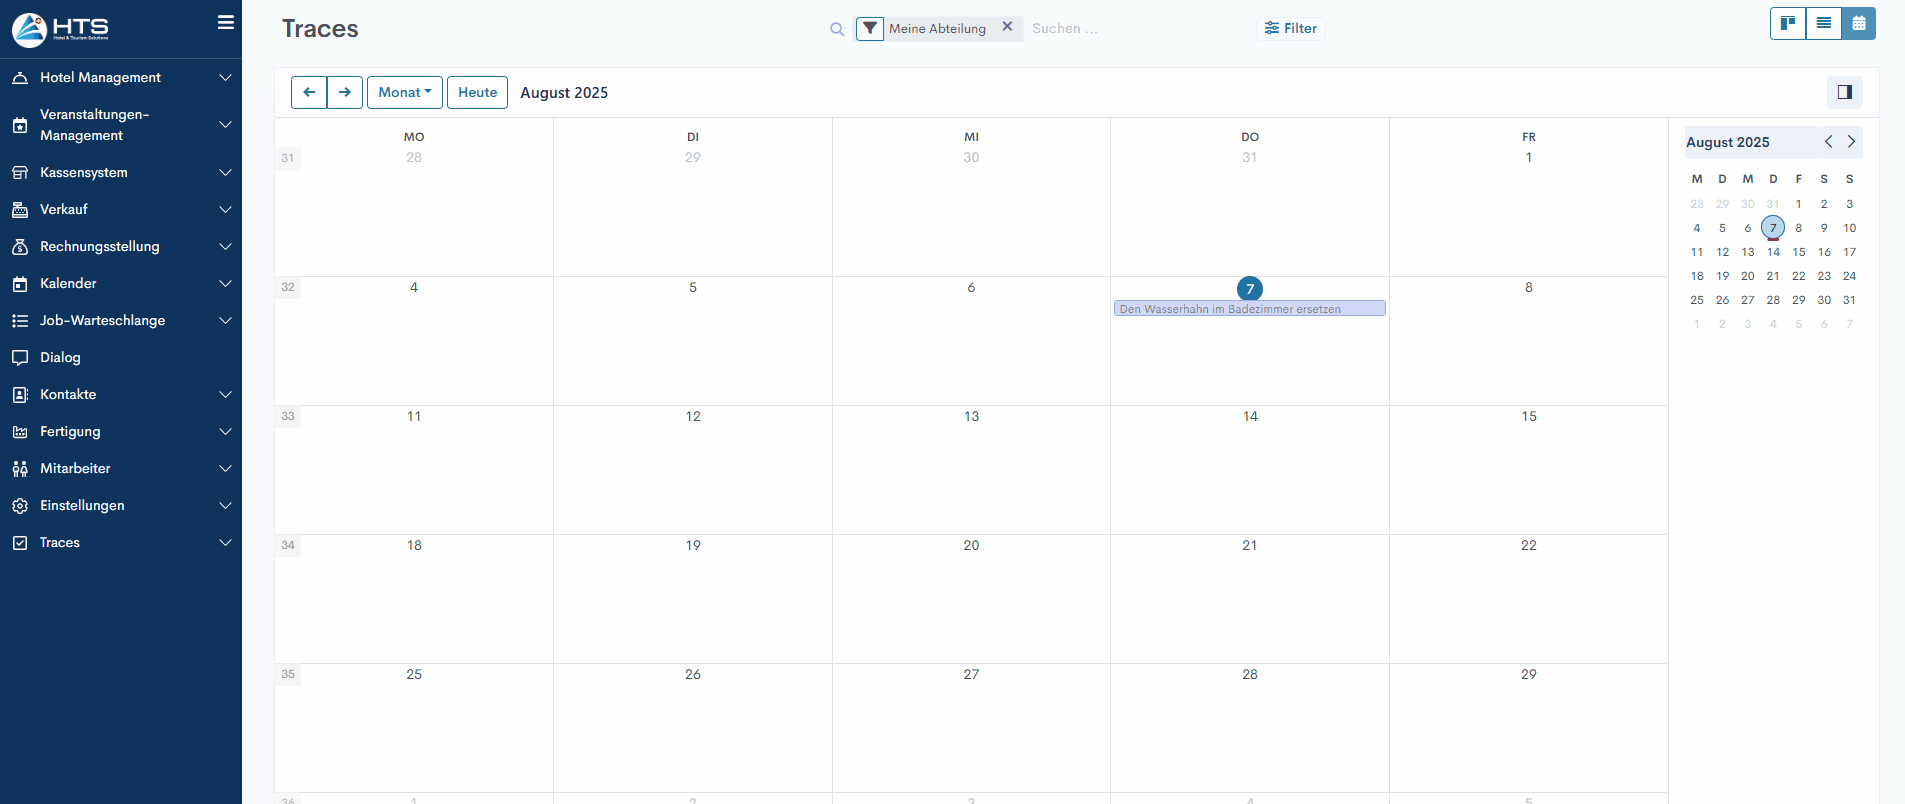Expand the Mitarbeiter sidebar section

click(120, 468)
